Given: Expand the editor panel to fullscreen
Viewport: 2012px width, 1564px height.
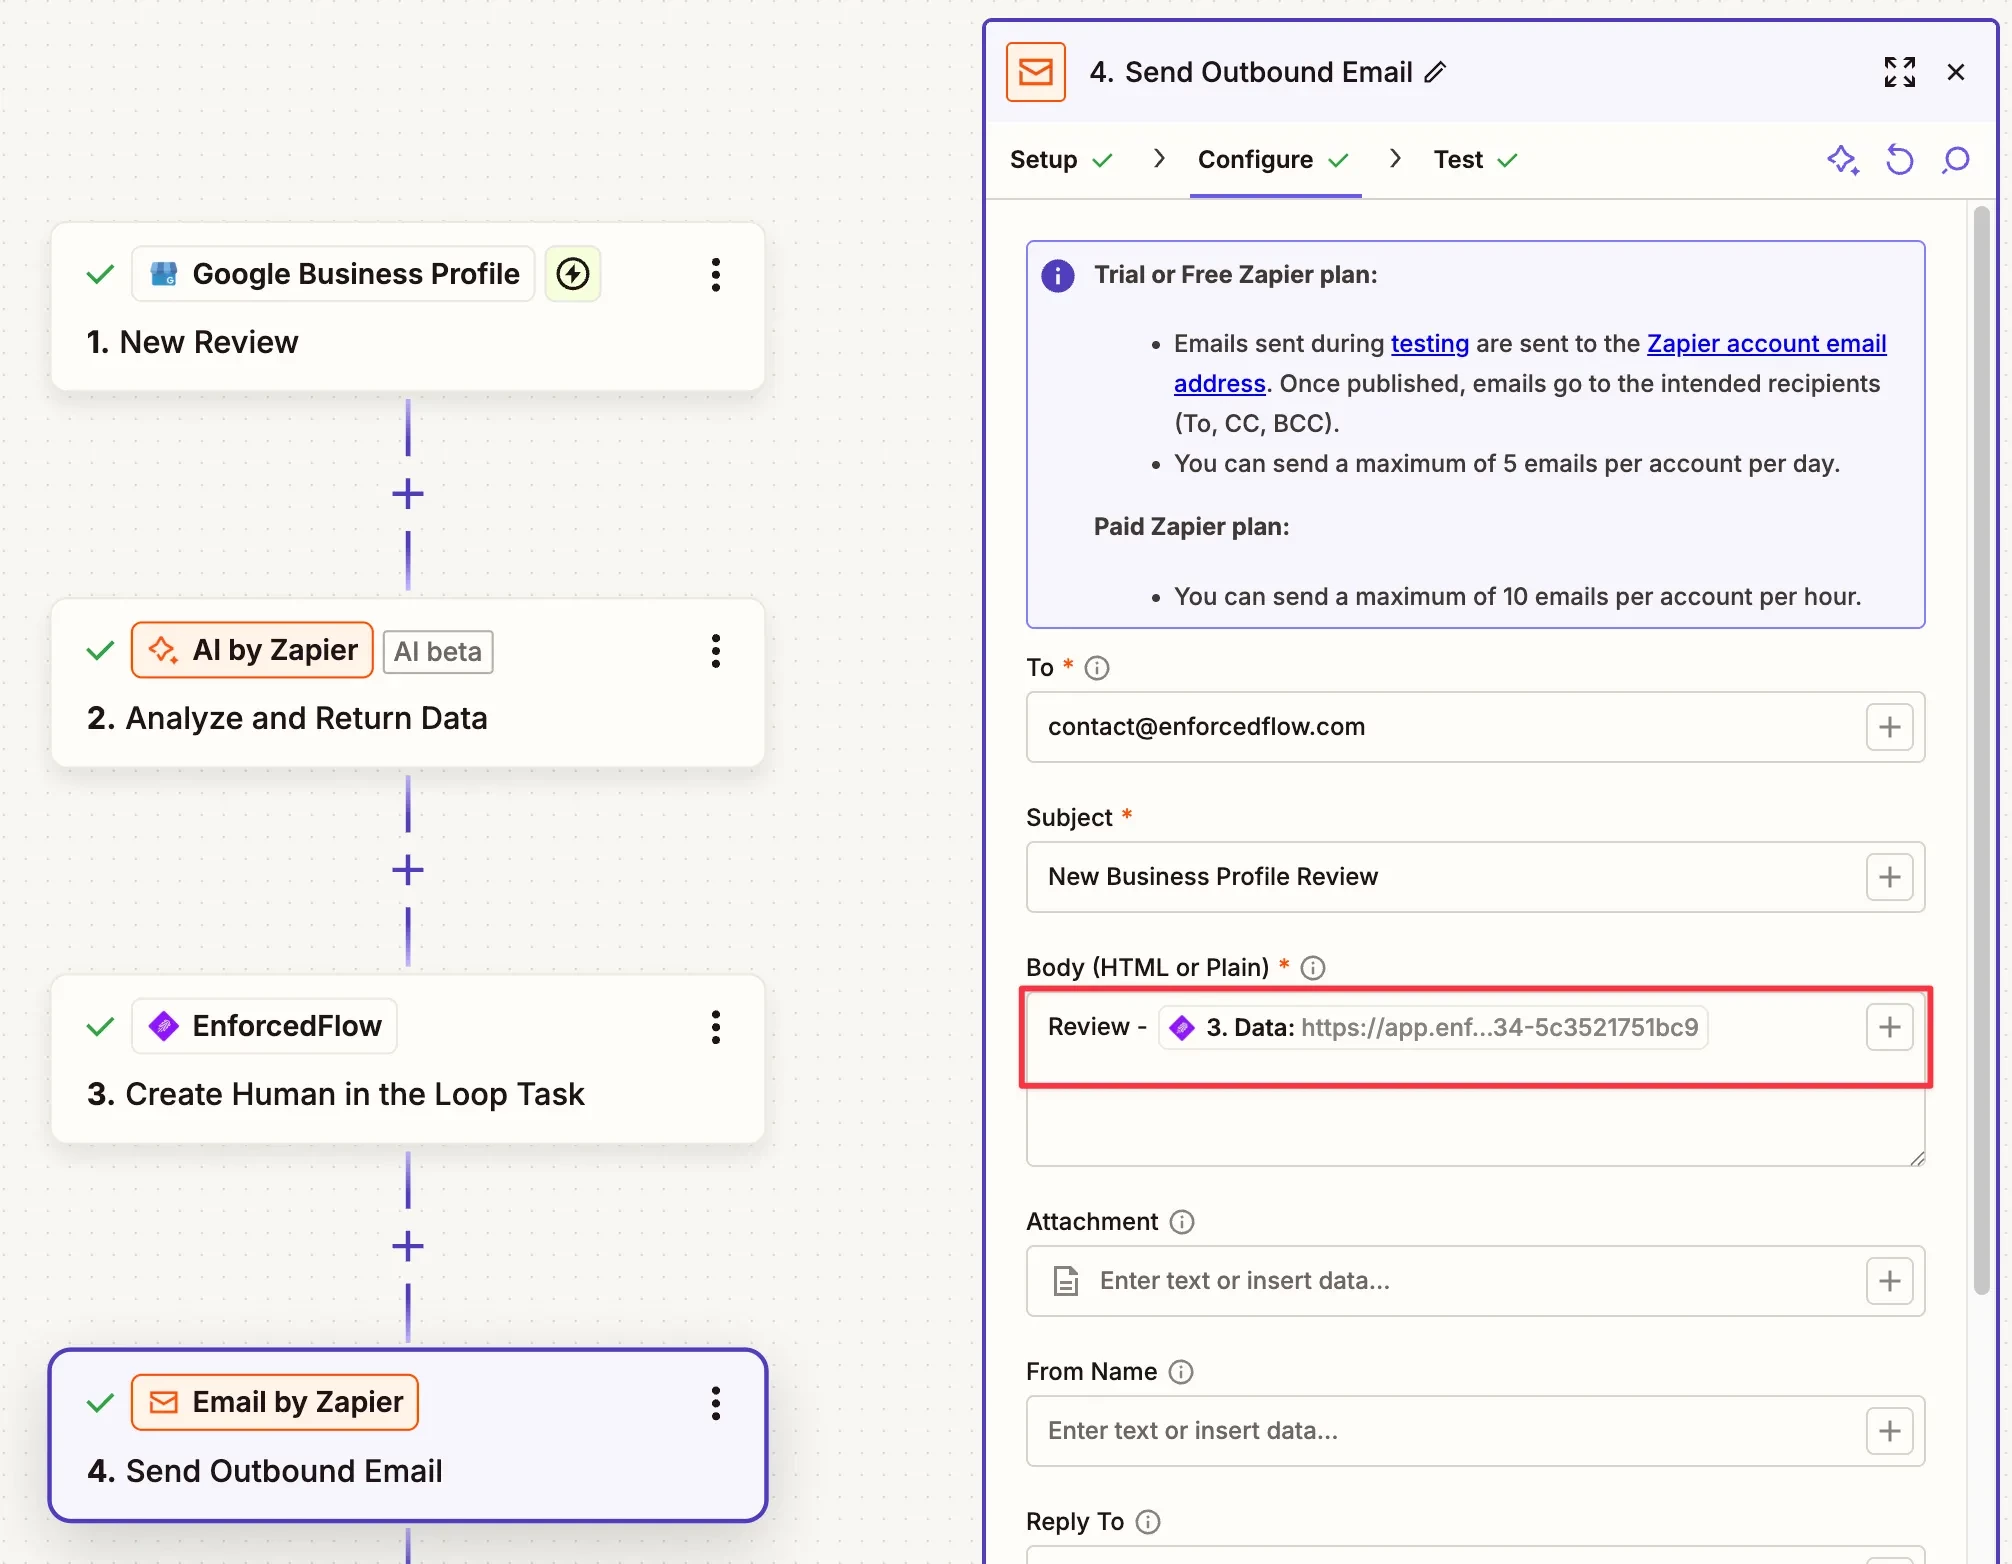Looking at the screenshot, I should 1899,72.
